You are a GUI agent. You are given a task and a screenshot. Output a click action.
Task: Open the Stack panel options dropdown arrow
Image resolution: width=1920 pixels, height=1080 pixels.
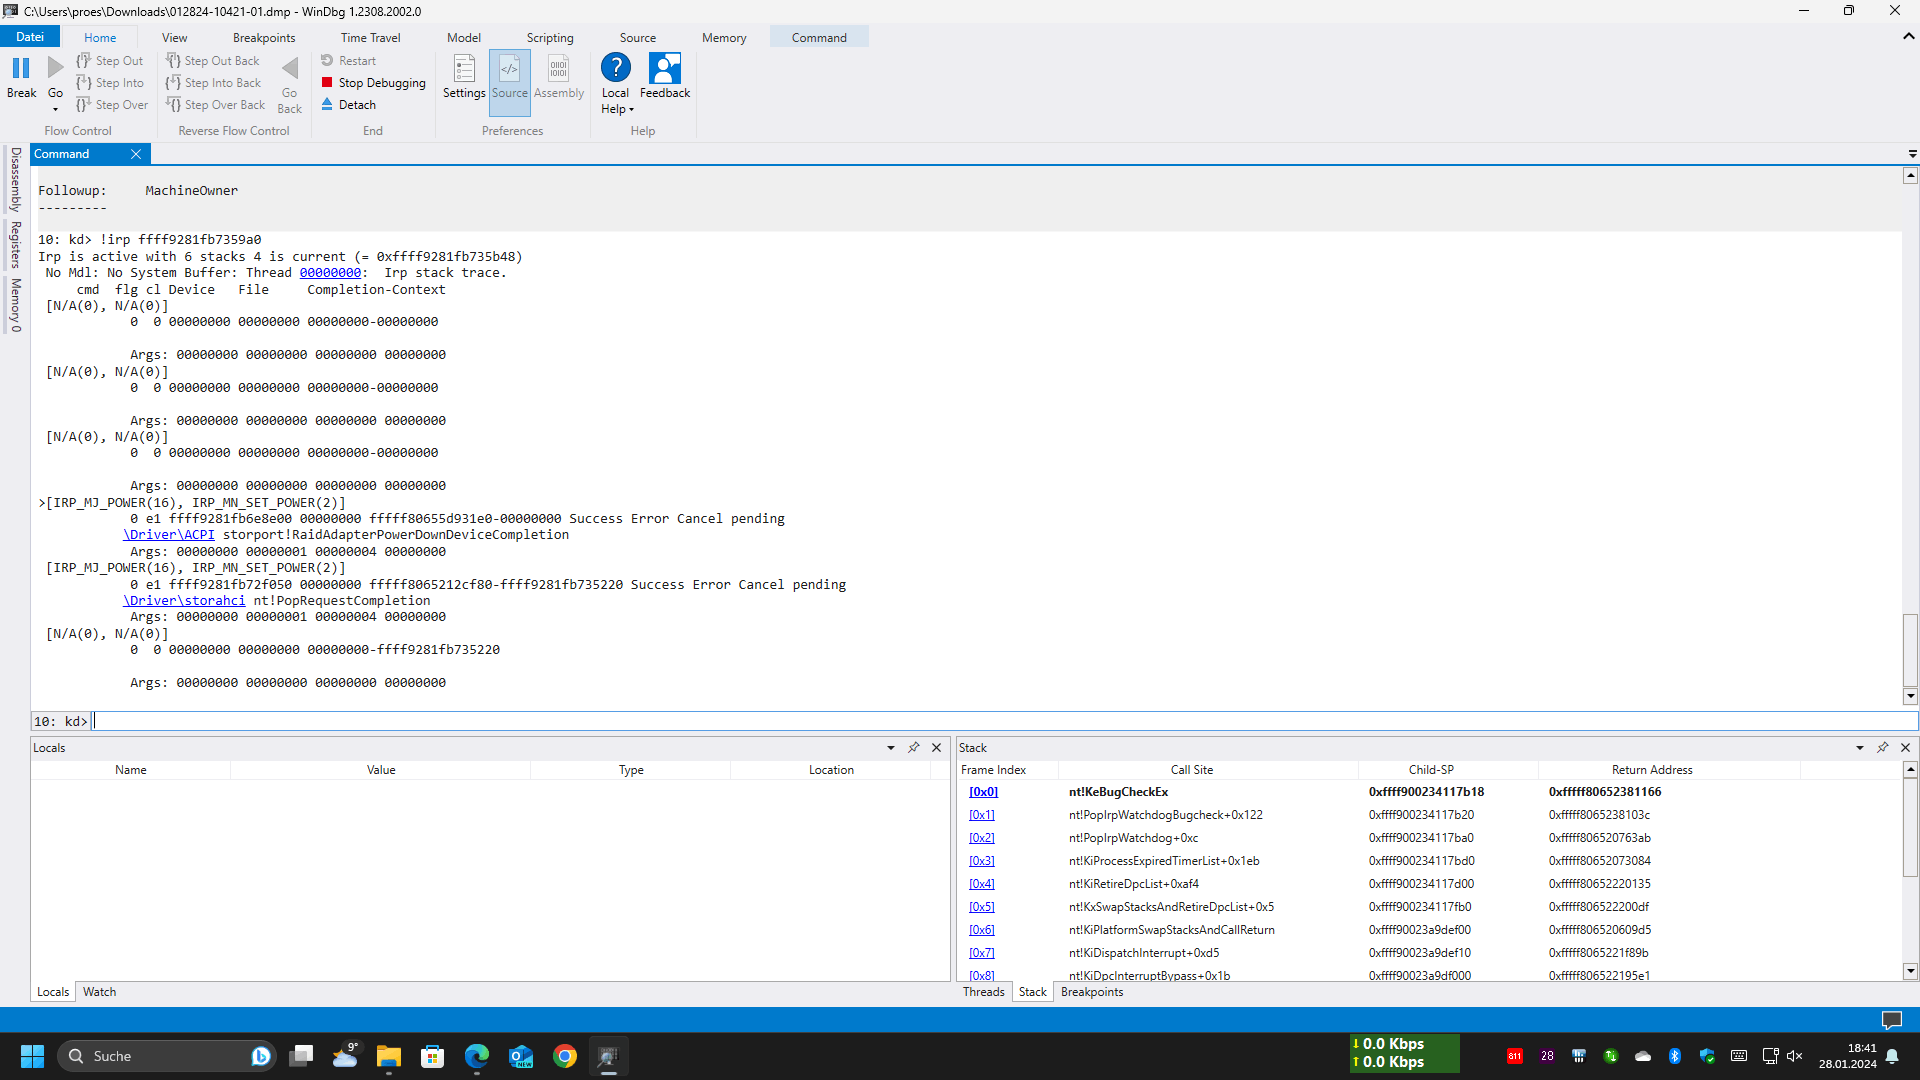click(x=1860, y=748)
